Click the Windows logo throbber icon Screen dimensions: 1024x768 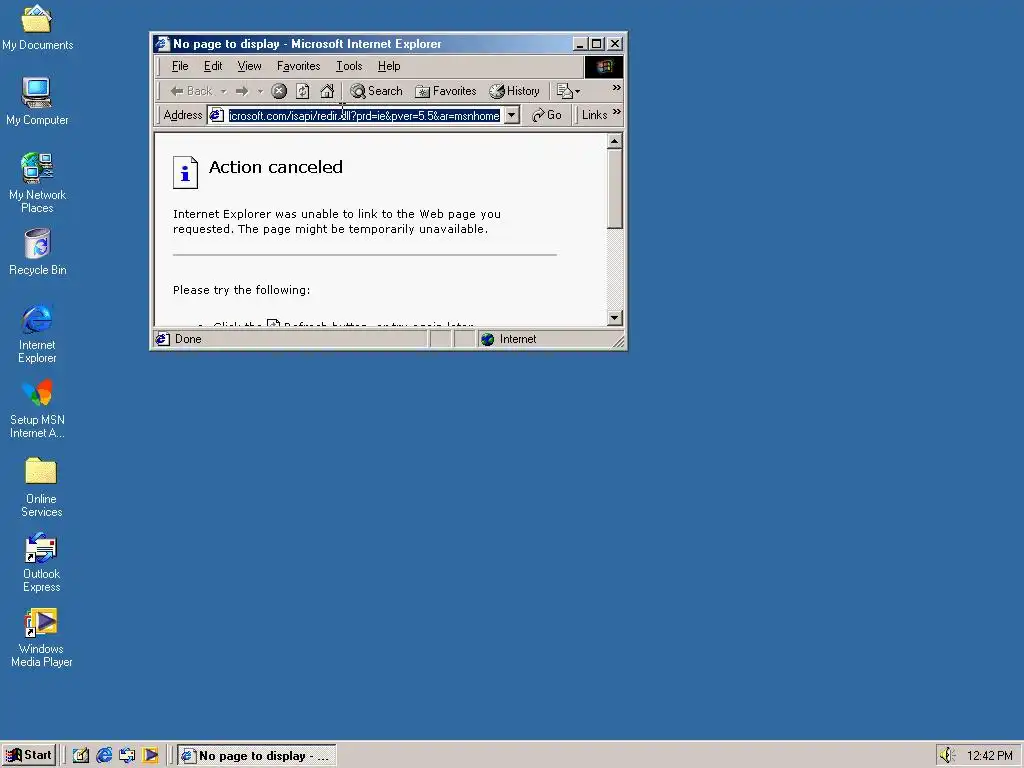pyautogui.click(x=603, y=67)
